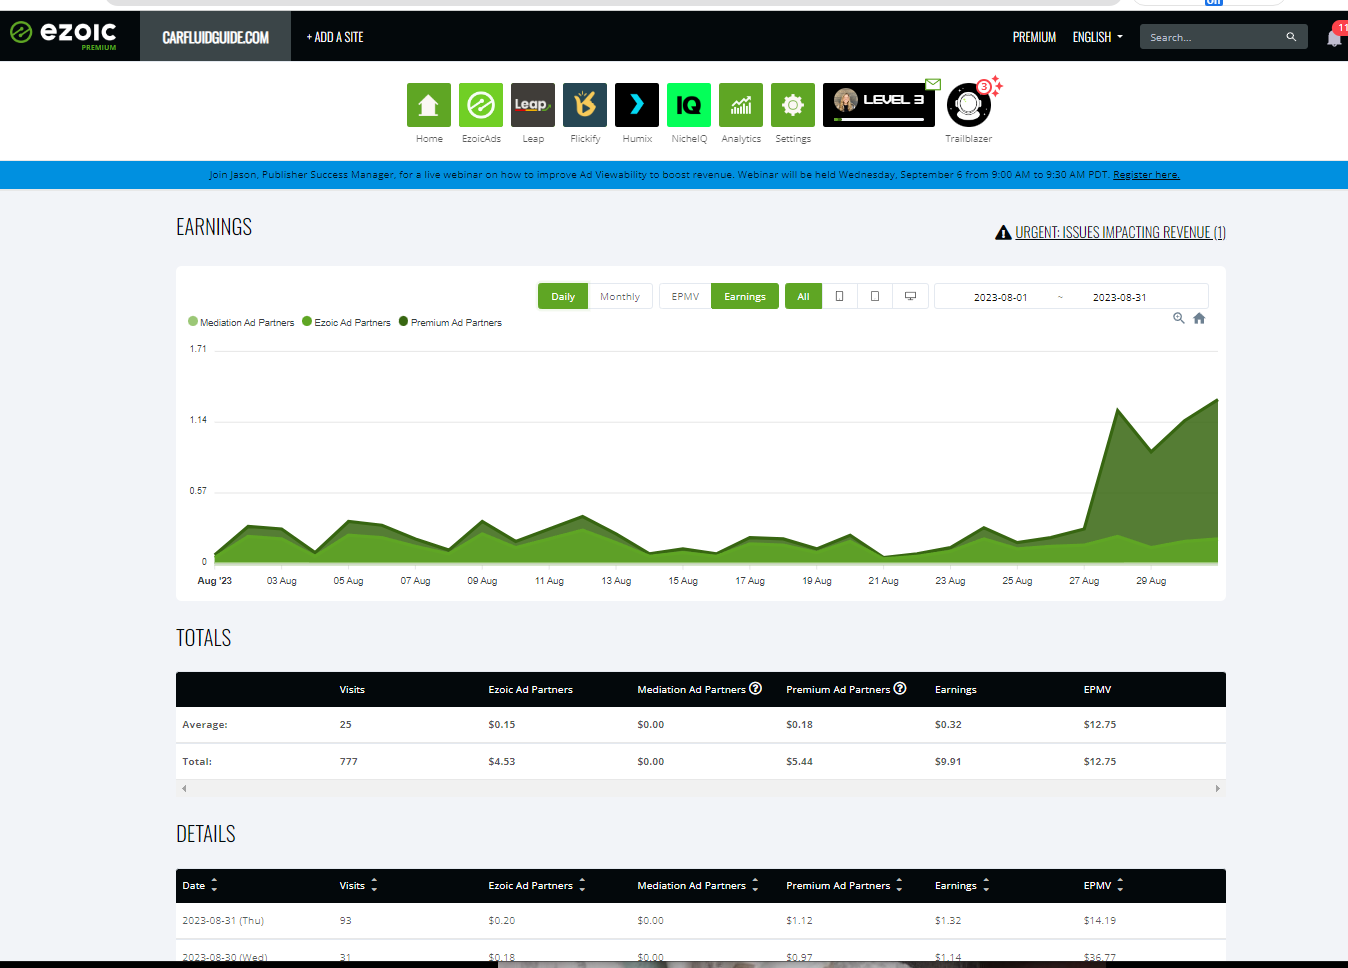Set end date 2023-08-31
Screen dimensions: 1348x968
1119,297
